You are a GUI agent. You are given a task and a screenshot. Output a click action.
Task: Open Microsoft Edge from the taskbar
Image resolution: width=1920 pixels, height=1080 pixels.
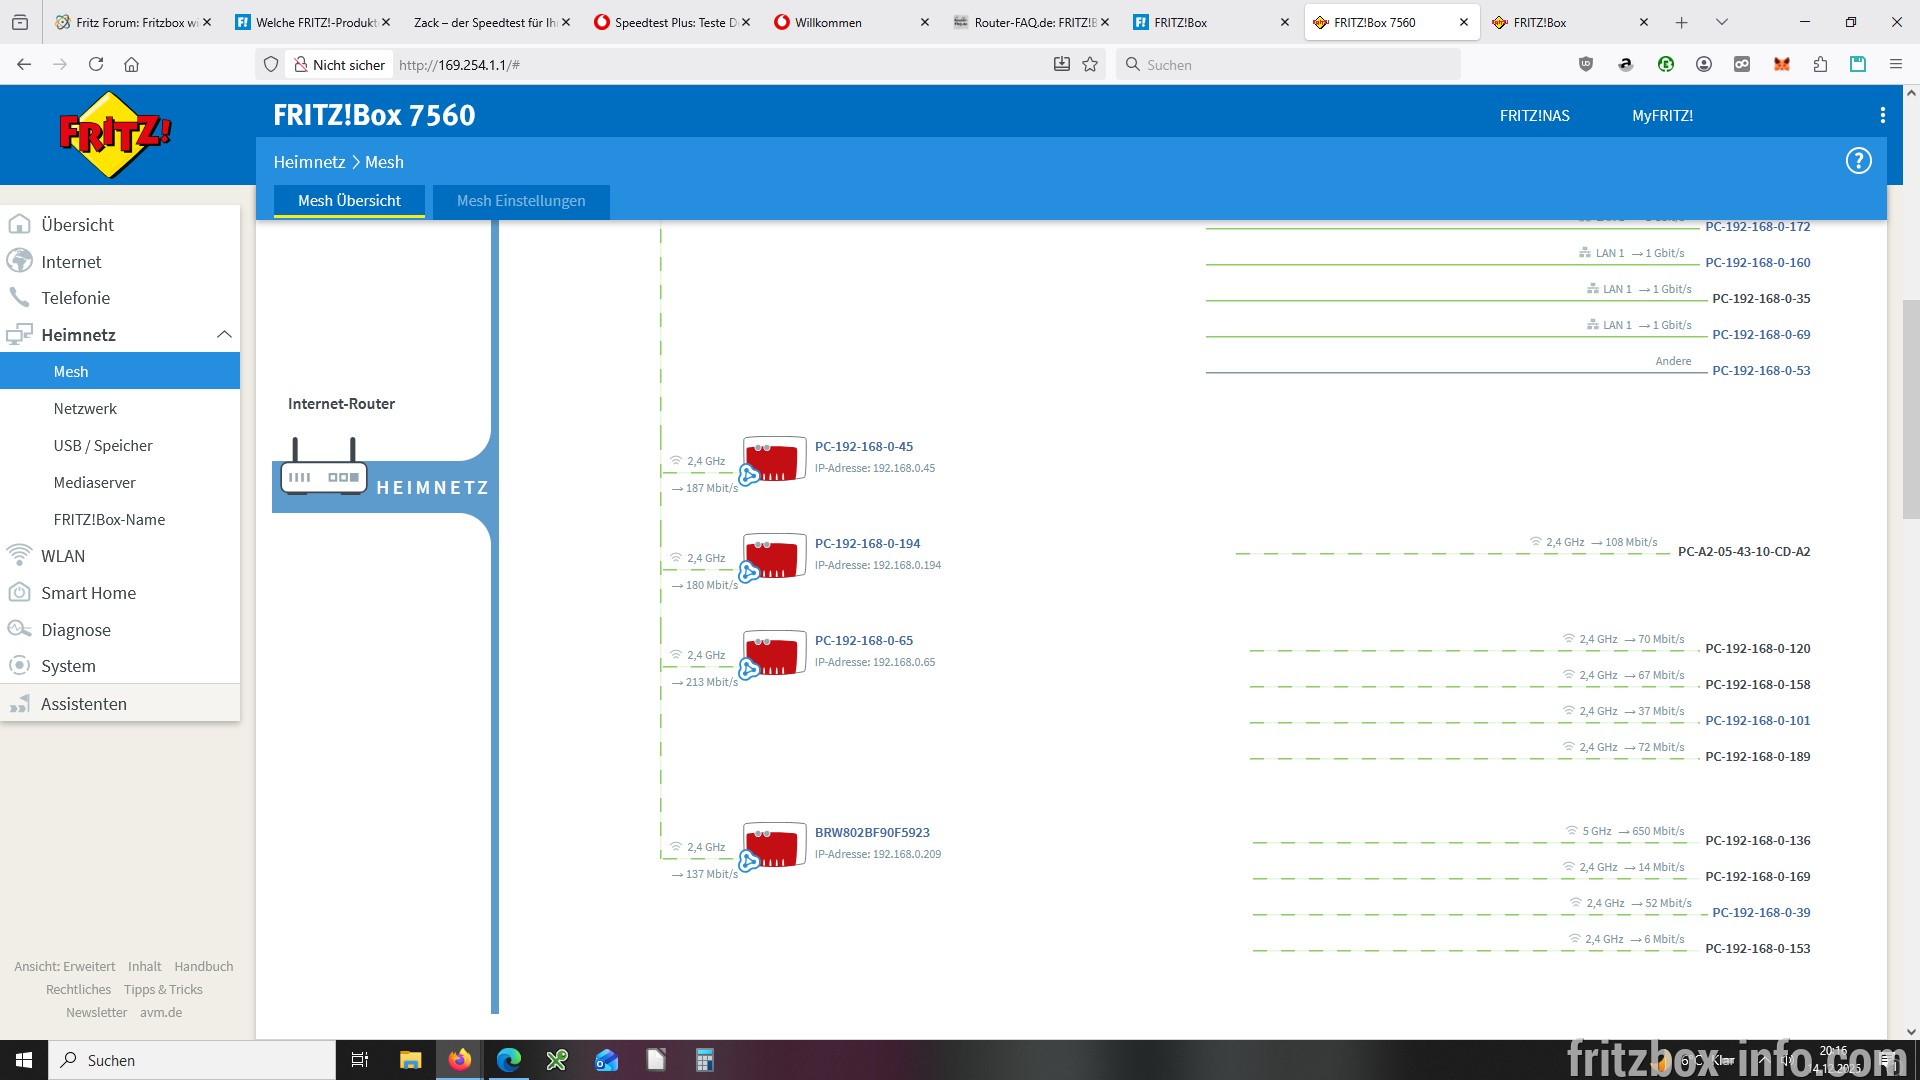(509, 1060)
